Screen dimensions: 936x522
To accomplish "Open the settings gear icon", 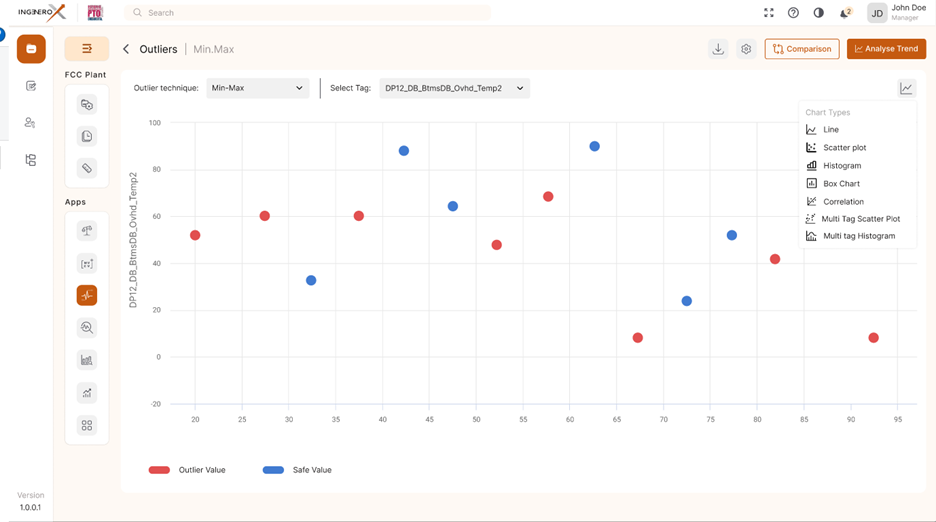I will (746, 49).
